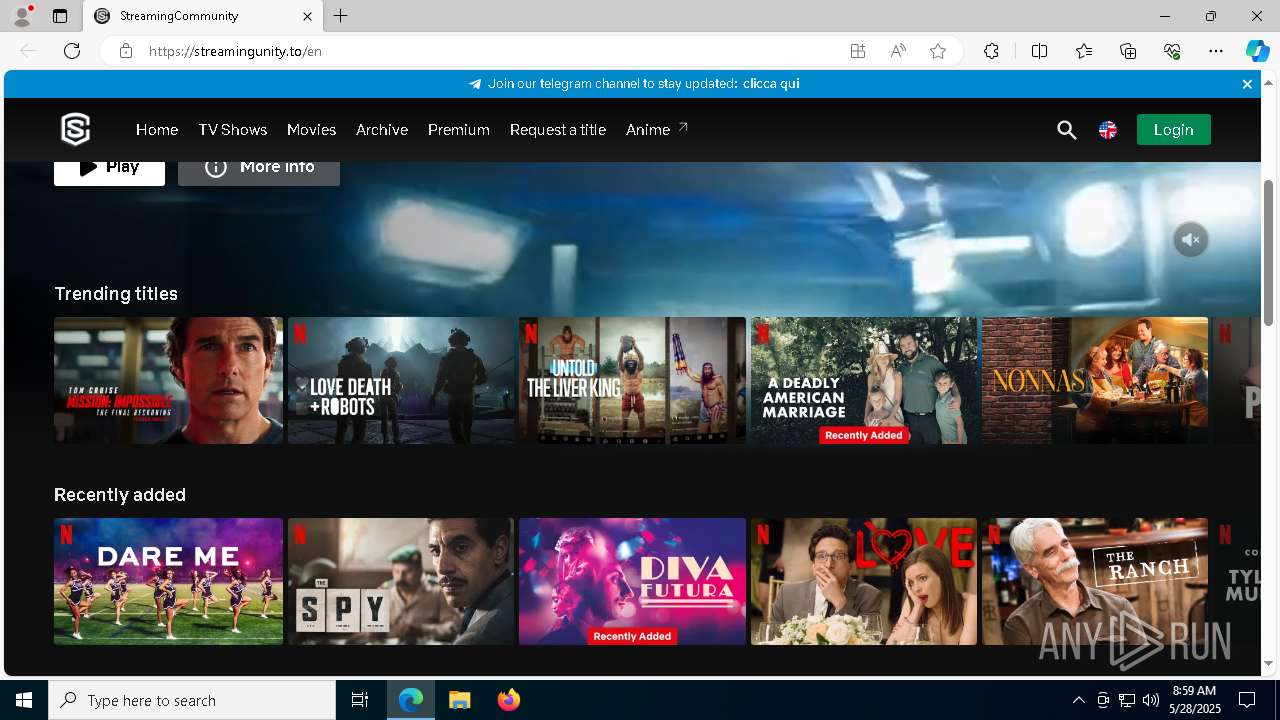This screenshot has height=720, width=1280.
Task: Open browser Extensions puzzle icon
Action: pos(991,51)
